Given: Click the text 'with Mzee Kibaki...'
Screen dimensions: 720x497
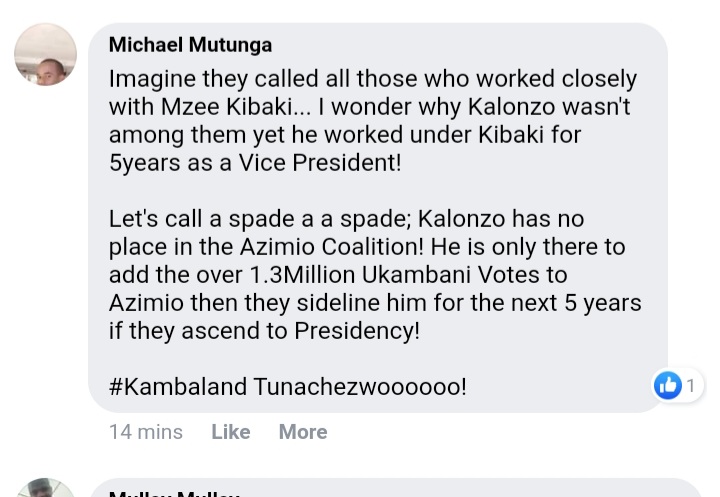Looking at the screenshot, I should (209, 106).
